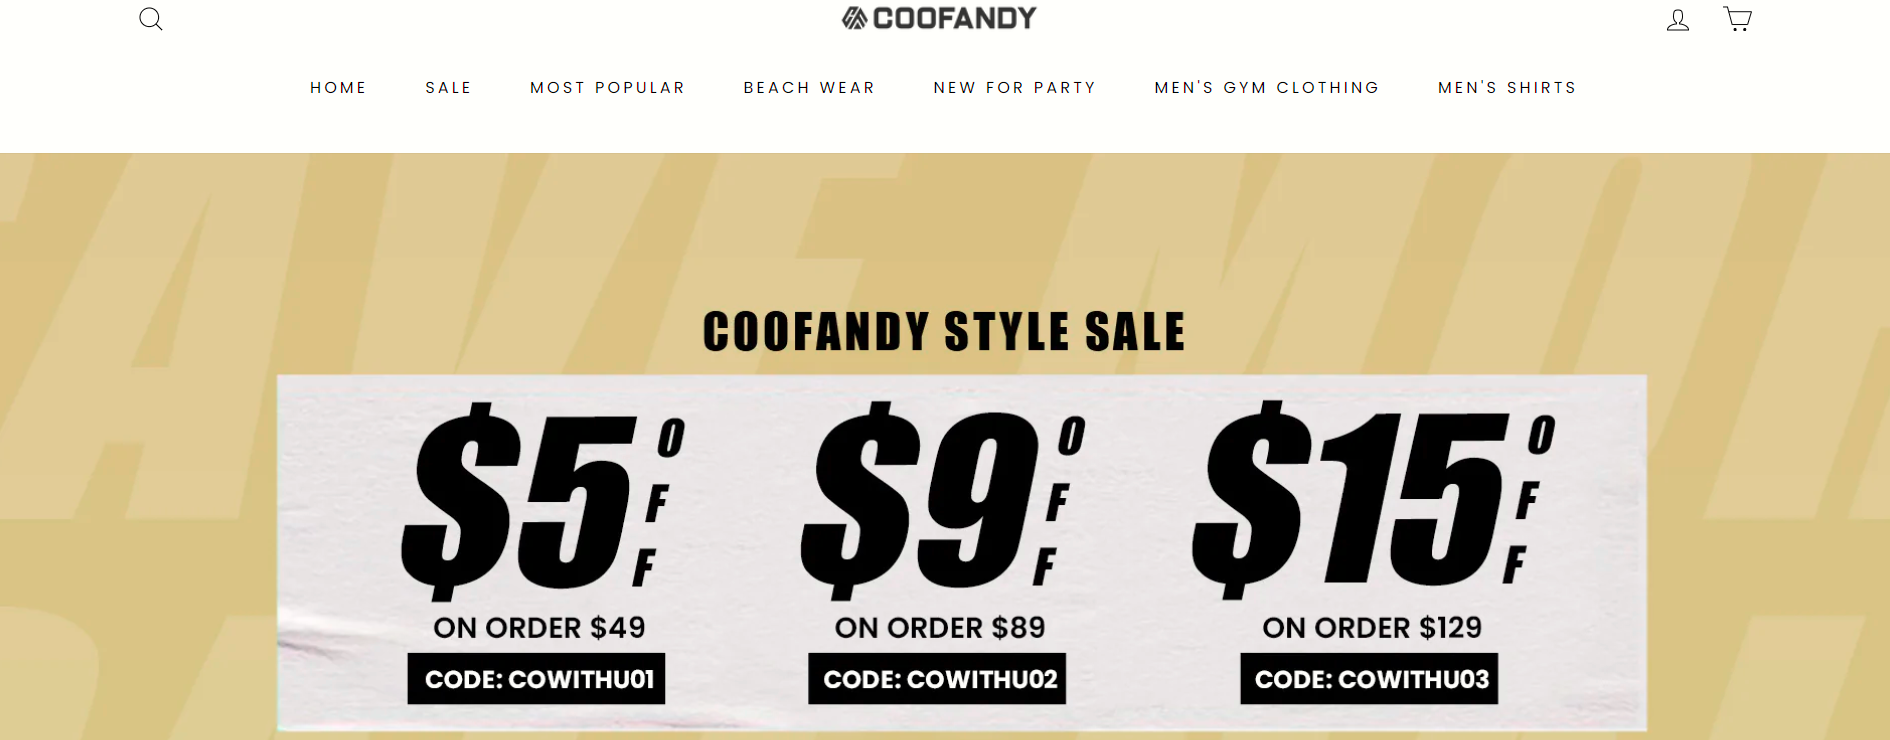
Task: Click the magnifying glass to search
Action: (151, 19)
